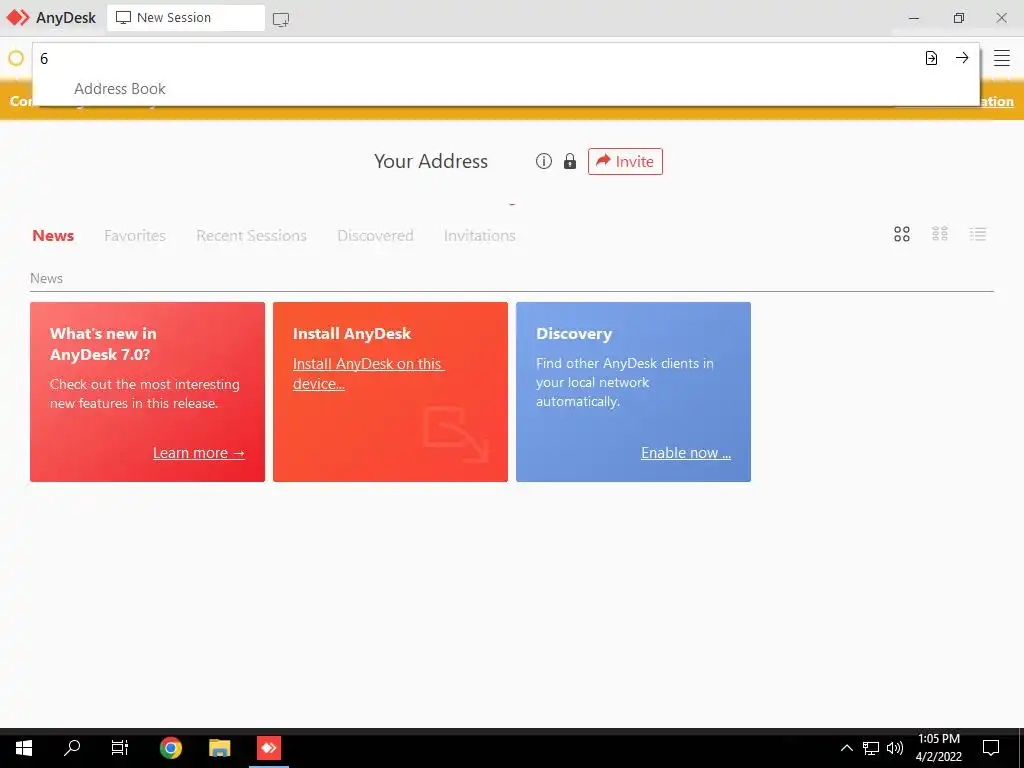1024x768 pixels.
Task: Click the lock icon for unattended access
Action: (x=570, y=161)
